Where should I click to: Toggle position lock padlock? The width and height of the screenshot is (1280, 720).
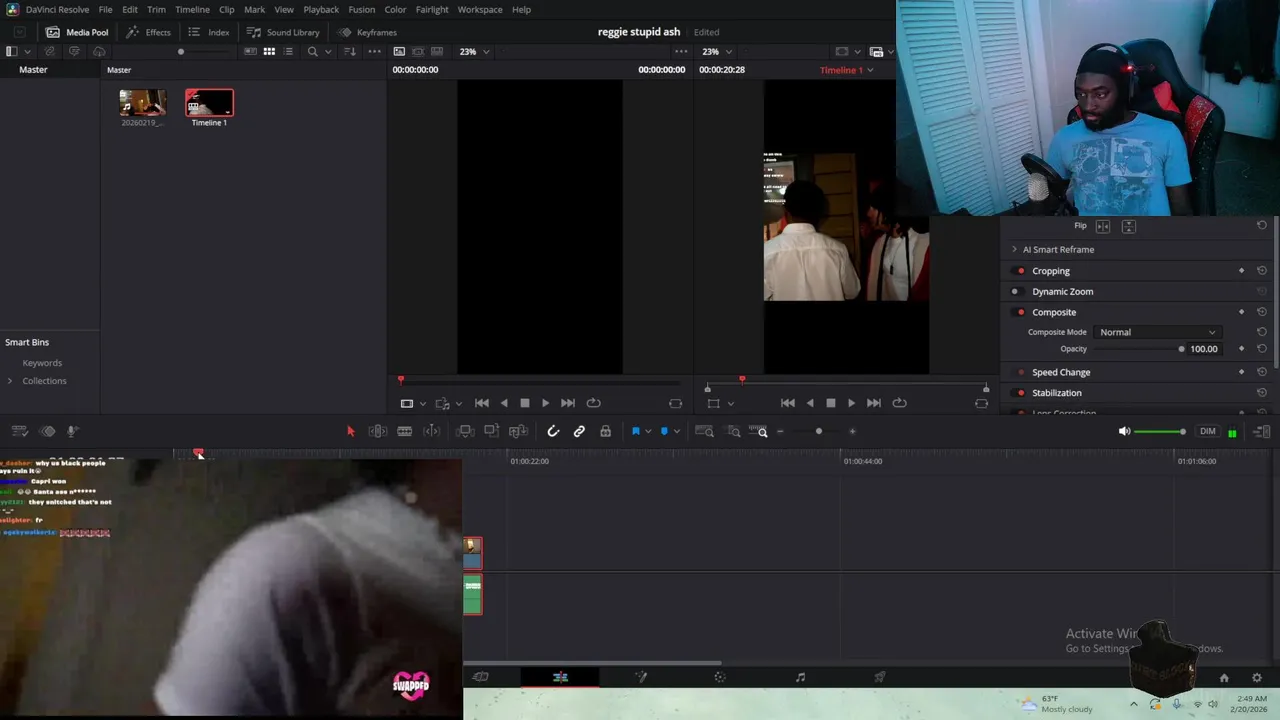605,431
